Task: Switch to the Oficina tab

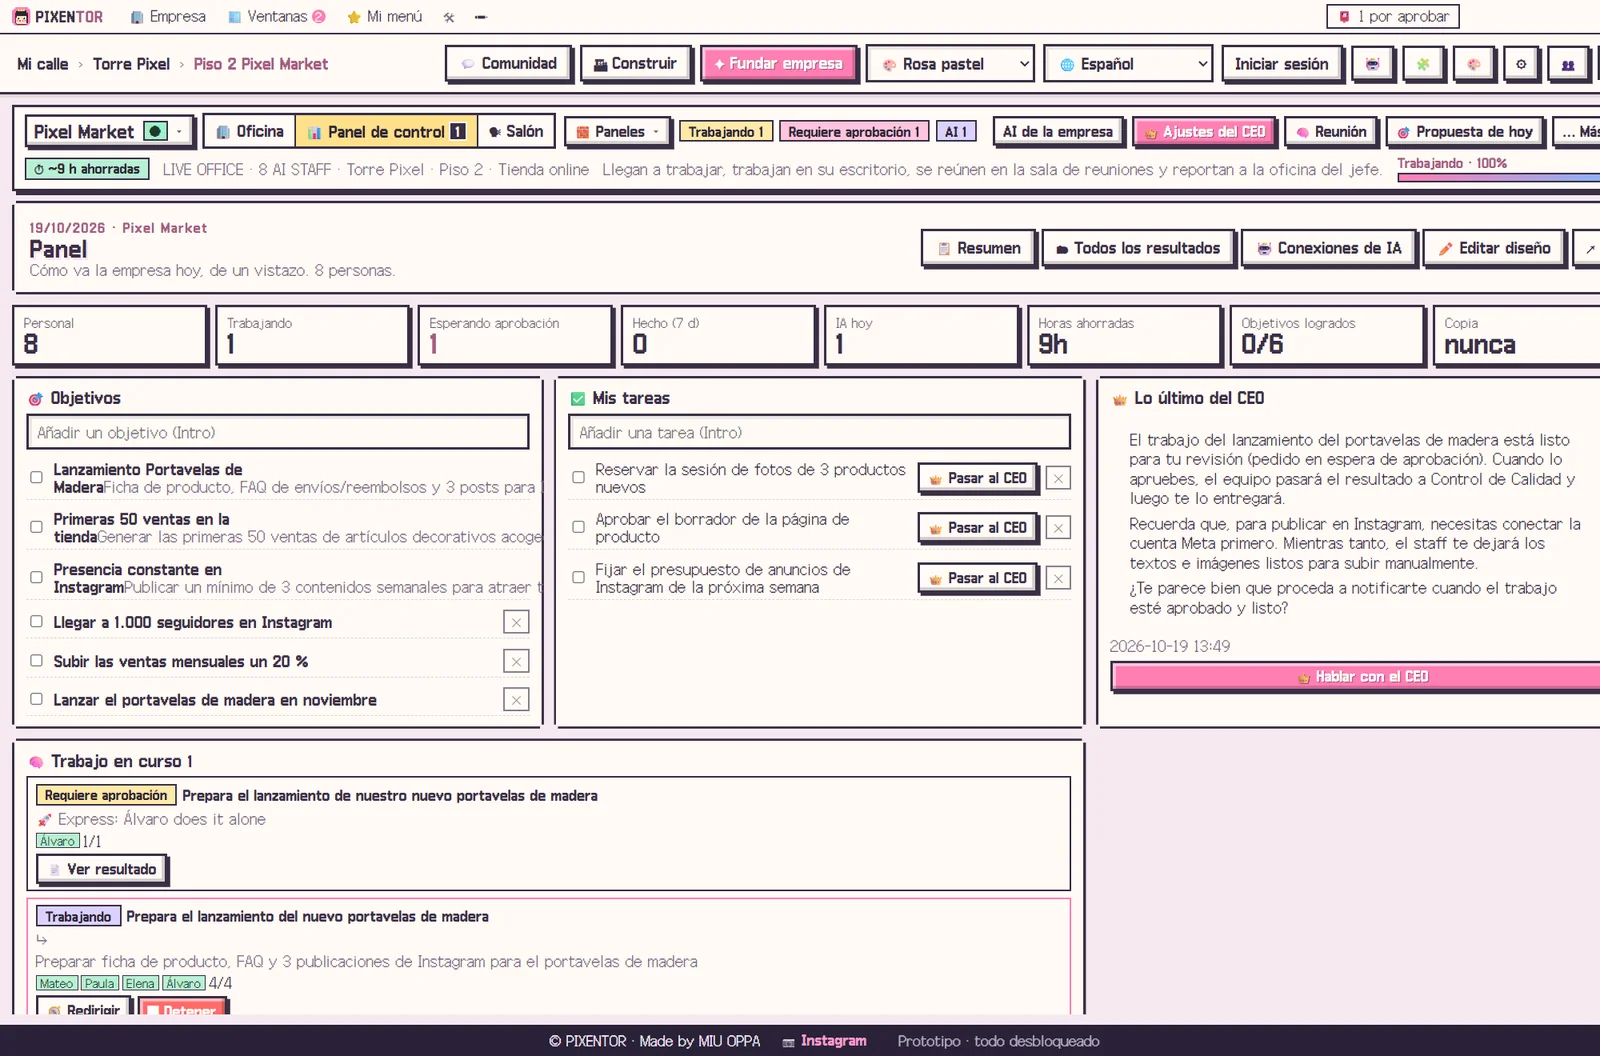Action: tap(250, 132)
